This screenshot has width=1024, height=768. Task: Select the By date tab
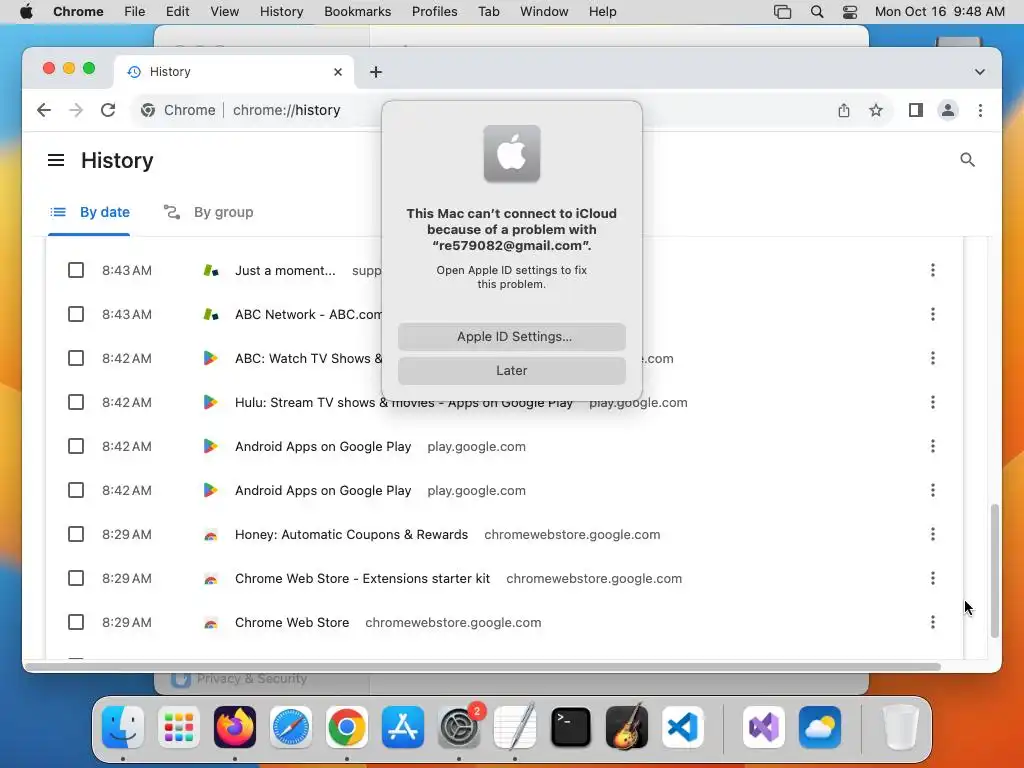[x=89, y=212]
